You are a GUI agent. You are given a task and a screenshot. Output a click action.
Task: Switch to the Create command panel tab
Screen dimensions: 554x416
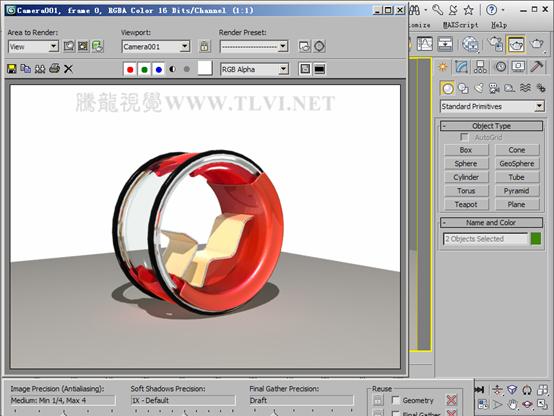pos(443,67)
